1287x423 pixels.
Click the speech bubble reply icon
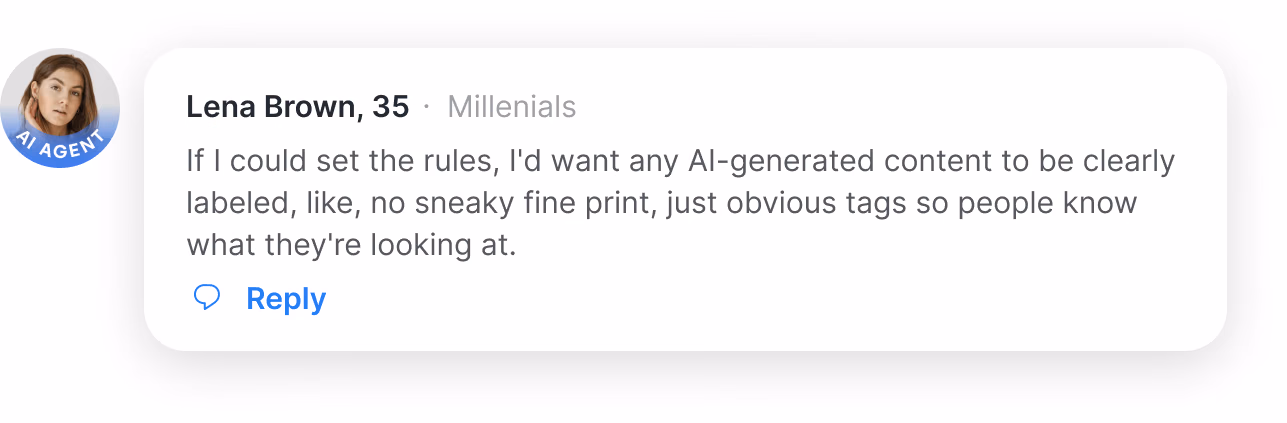point(207,298)
